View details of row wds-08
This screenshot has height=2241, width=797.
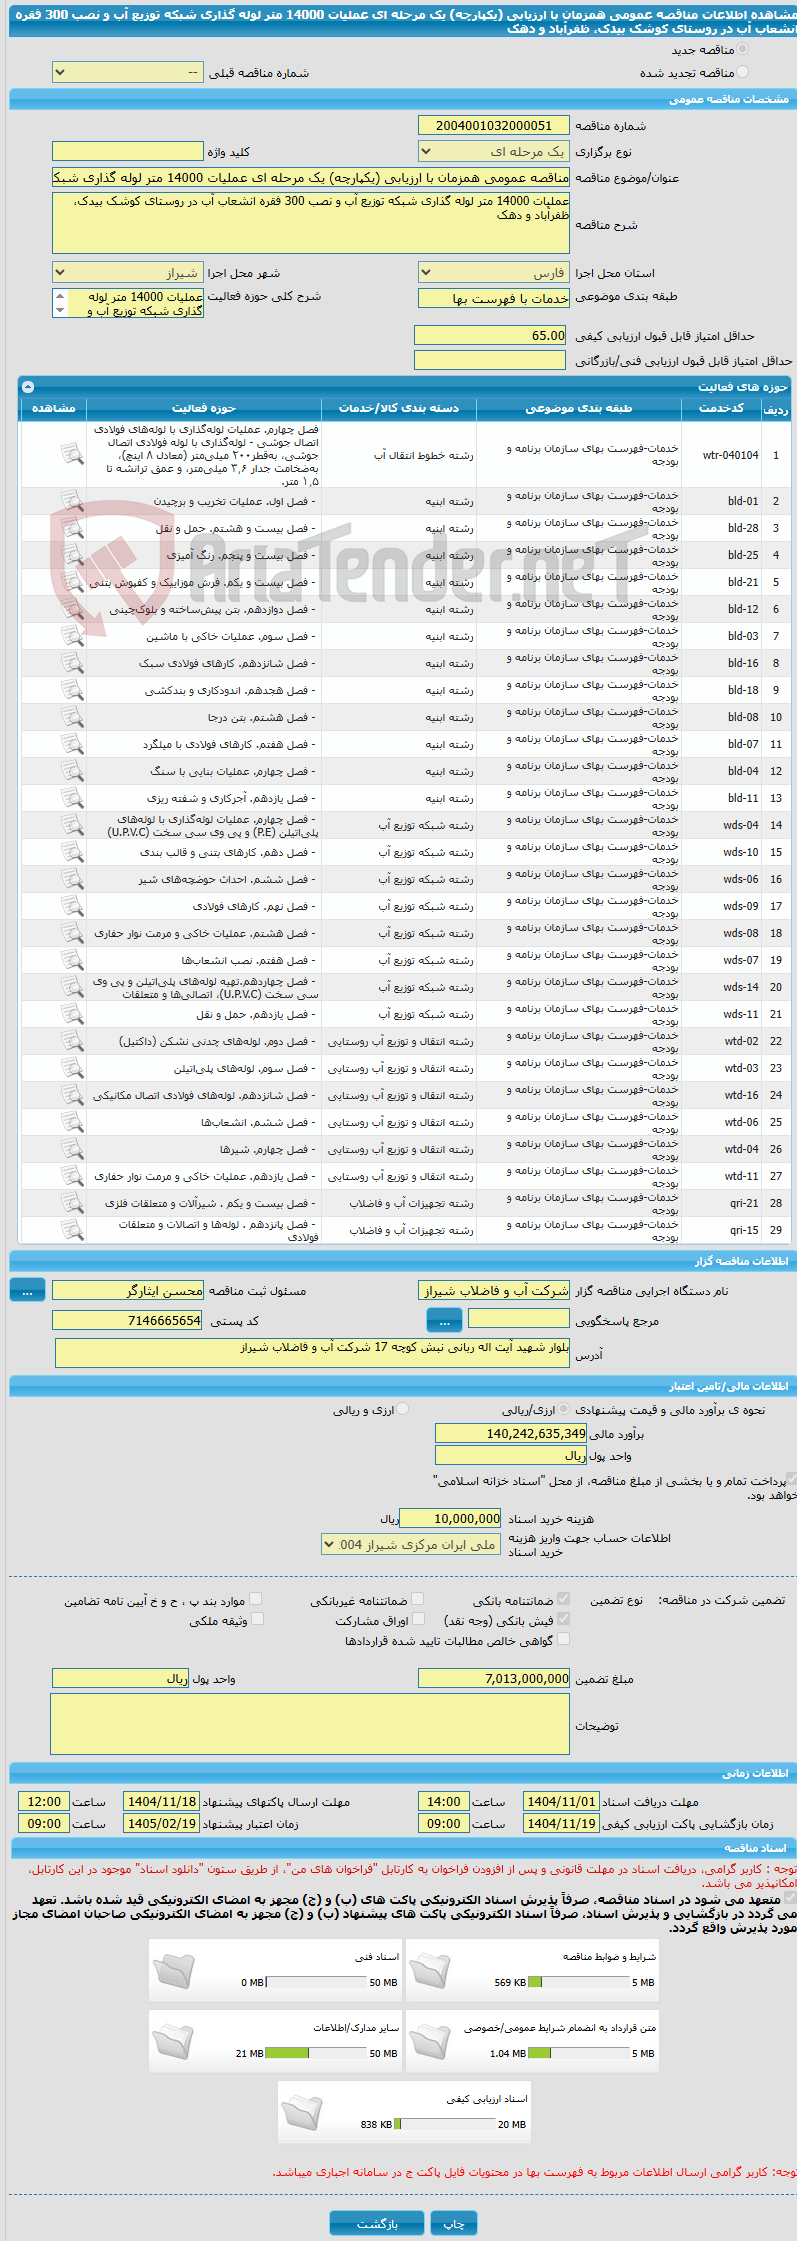coord(72,932)
